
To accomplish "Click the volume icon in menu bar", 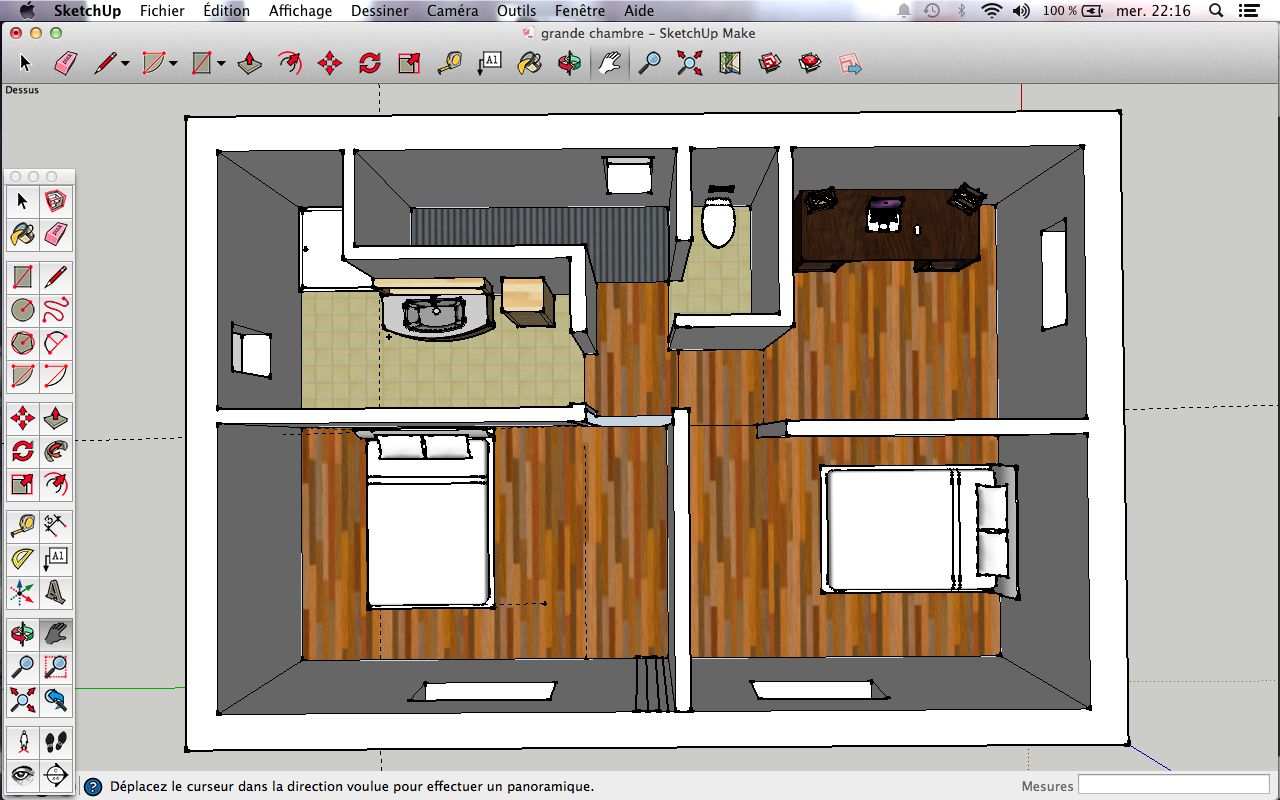I will pos(1022,11).
